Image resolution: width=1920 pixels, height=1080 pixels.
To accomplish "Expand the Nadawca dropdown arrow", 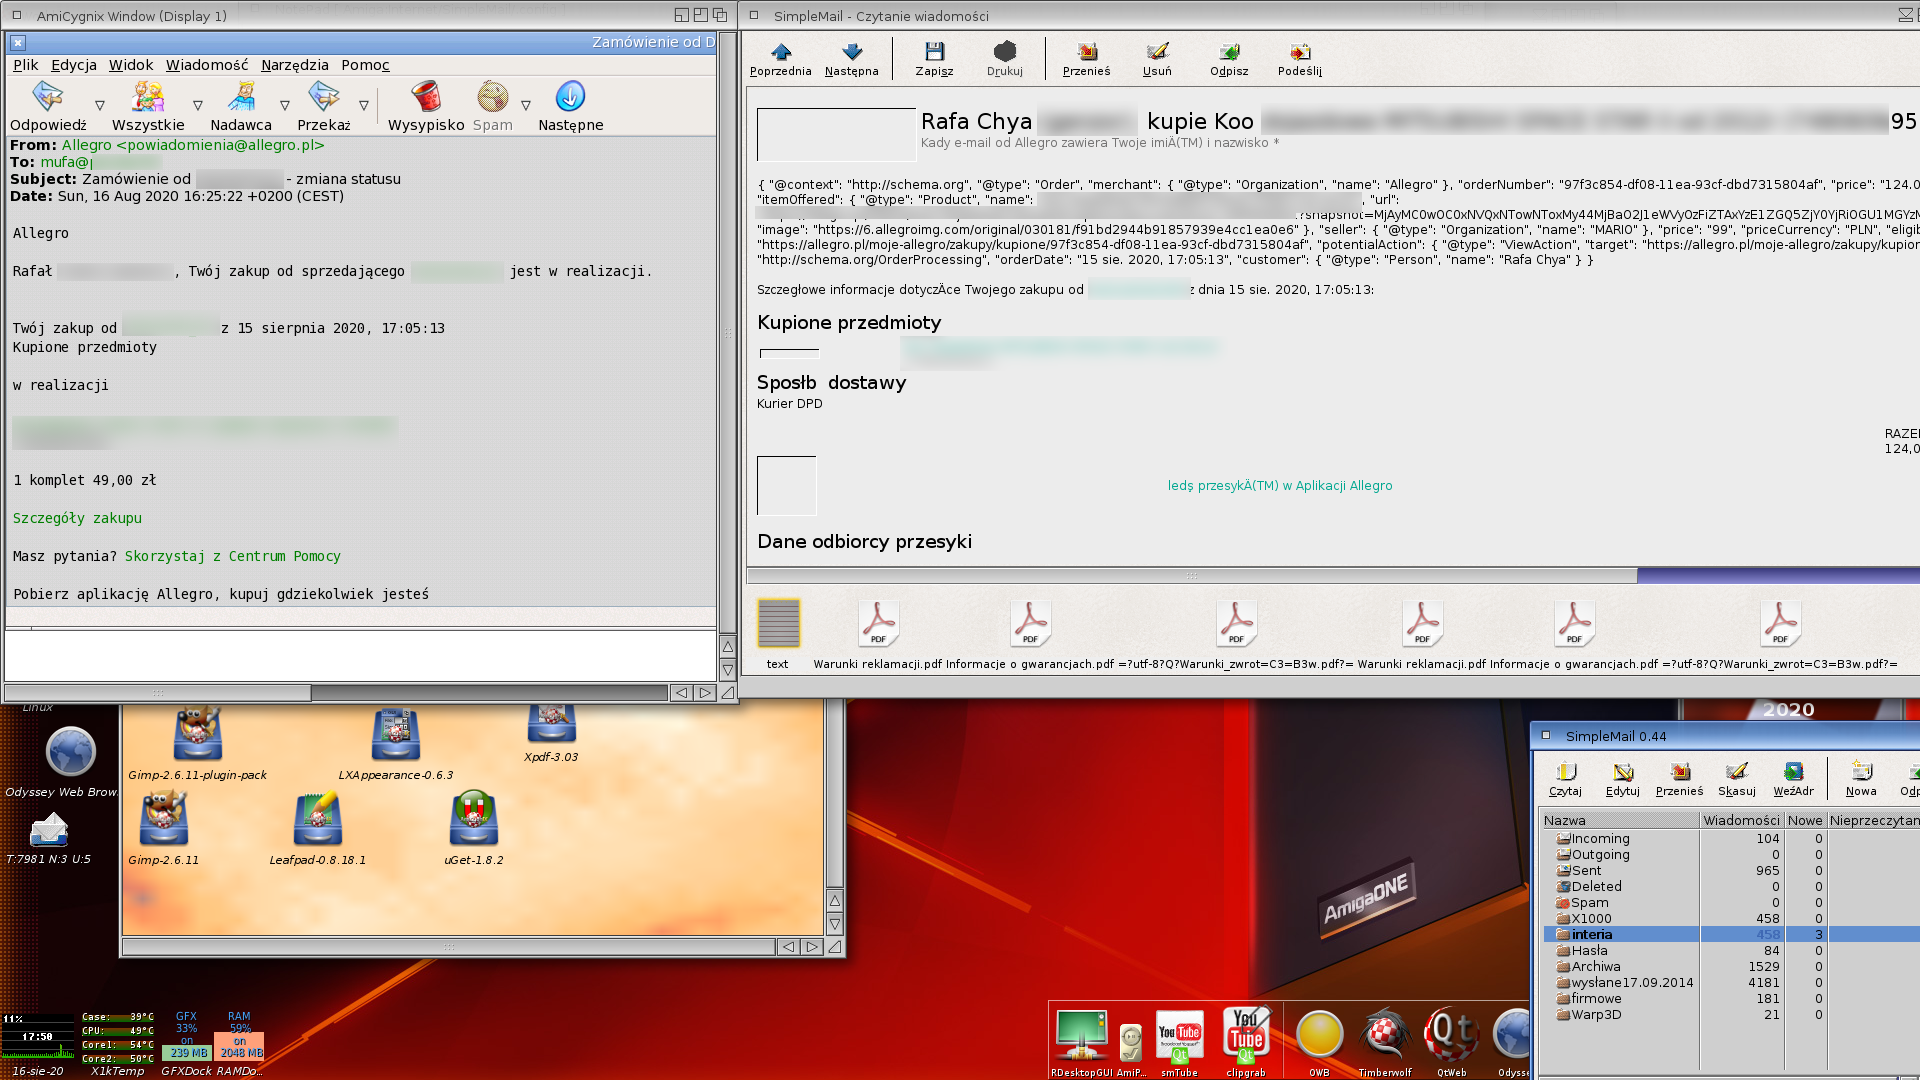I will coord(285,105).
